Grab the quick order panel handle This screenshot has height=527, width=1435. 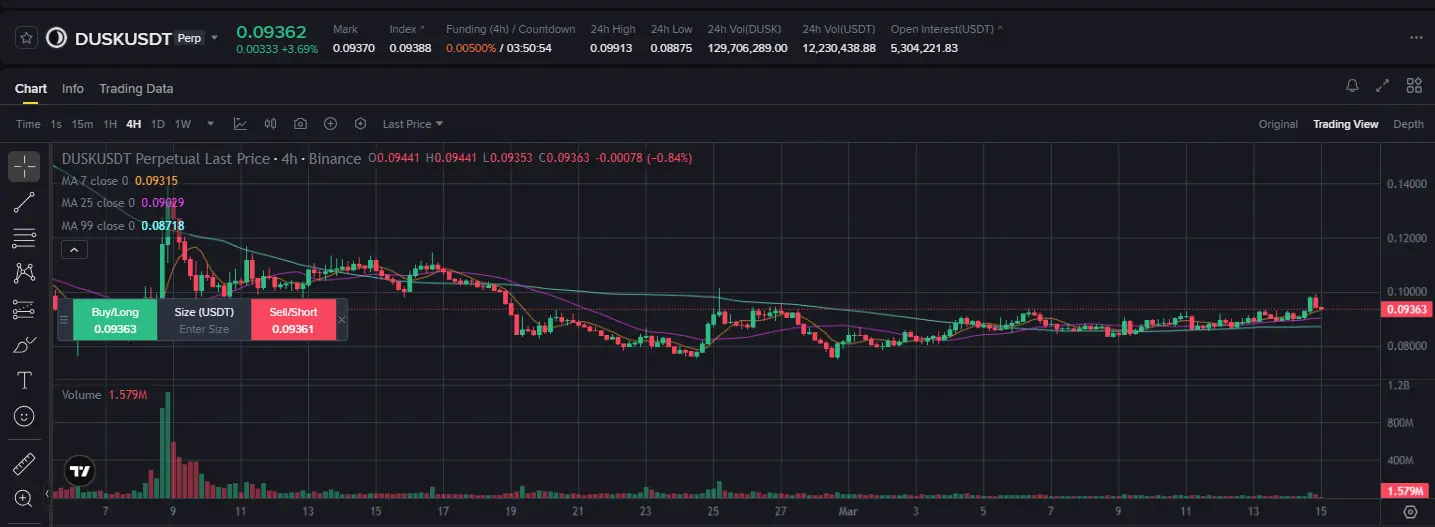64,320
